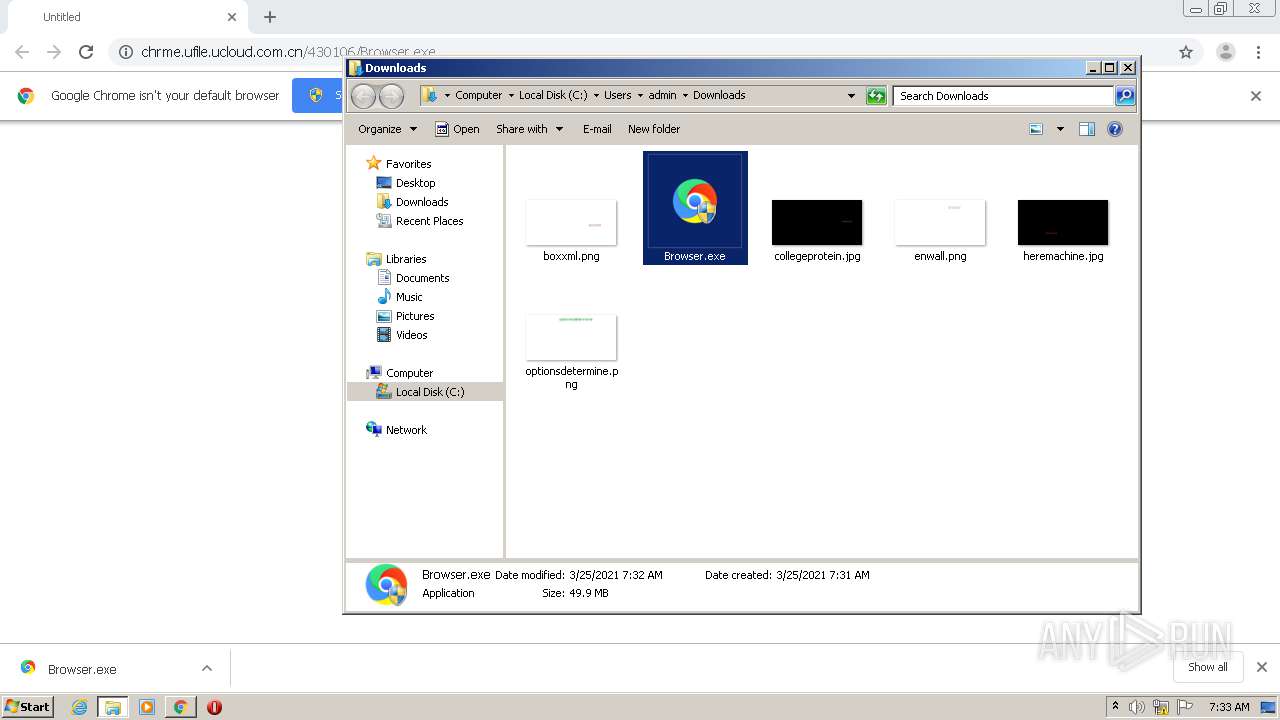Open Windows Media Player from taskbar
This screenshot has width=1280, height=720.
147,707
